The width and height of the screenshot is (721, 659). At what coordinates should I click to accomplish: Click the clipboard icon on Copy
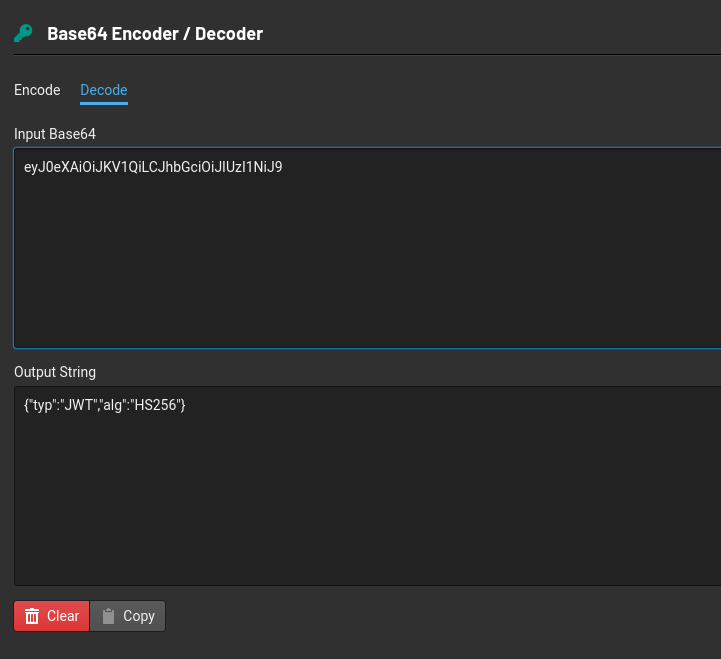(109, 616)
